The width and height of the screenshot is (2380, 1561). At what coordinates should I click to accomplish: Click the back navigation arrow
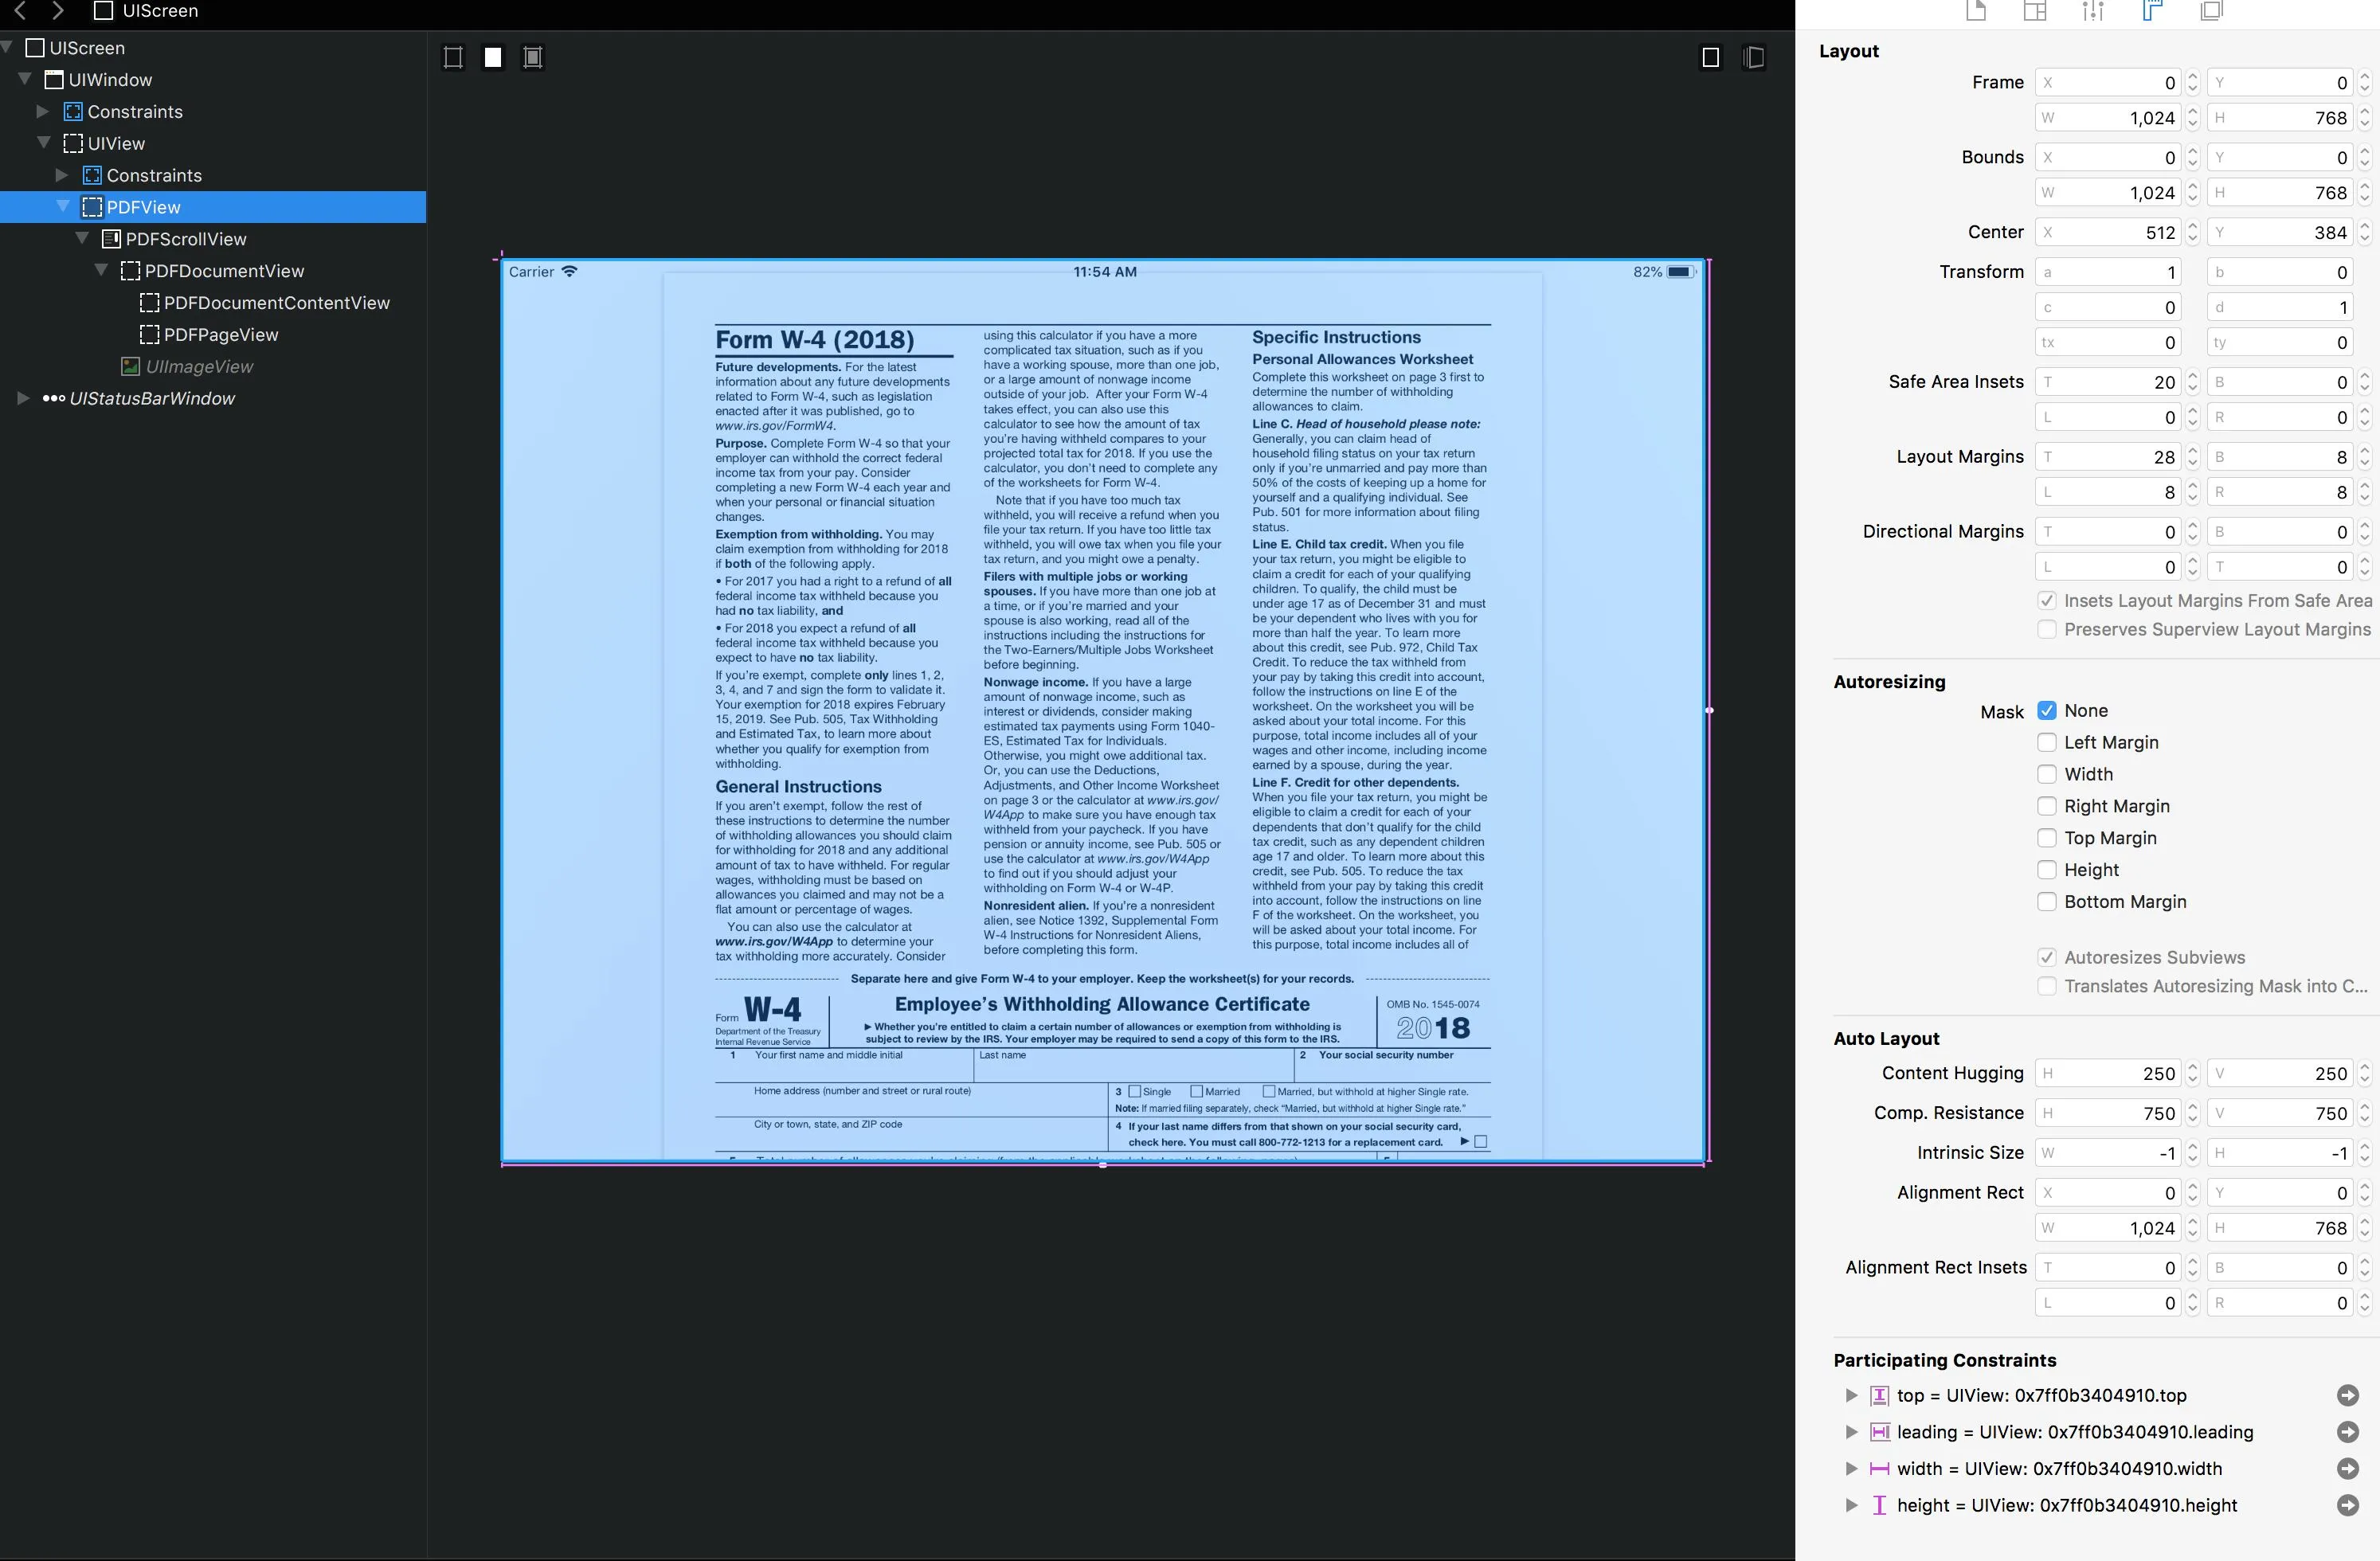click(x=20, y=11)
